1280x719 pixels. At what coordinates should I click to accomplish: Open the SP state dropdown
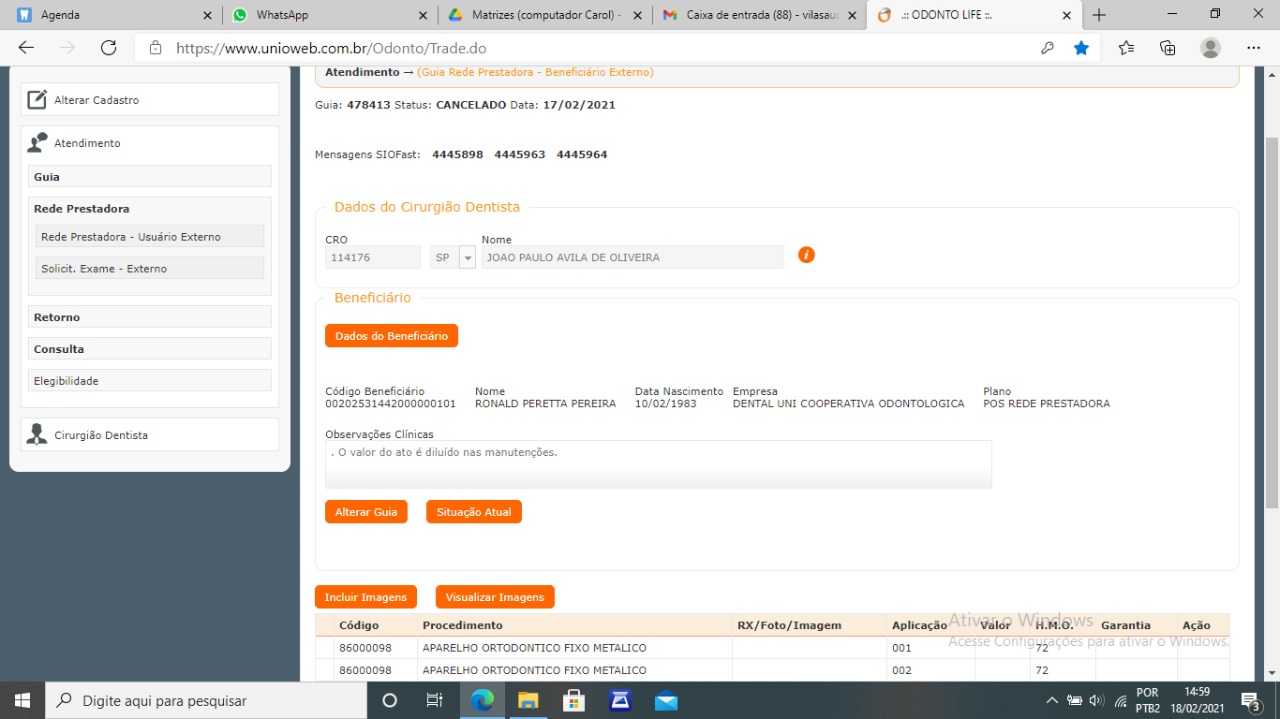point(466,257)
